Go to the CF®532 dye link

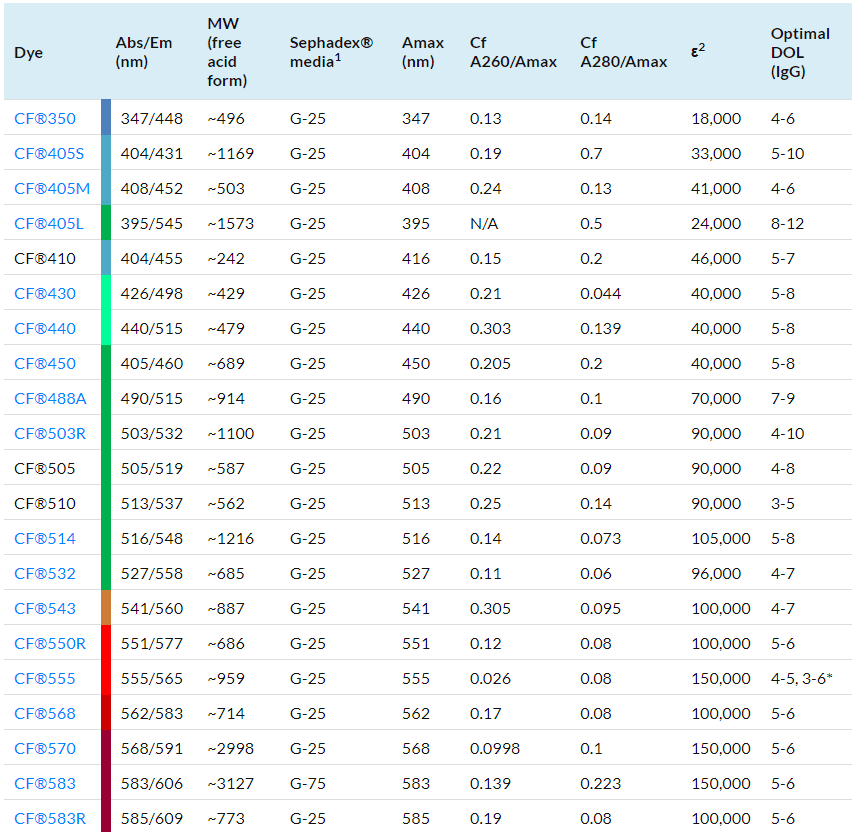pos(45,573)
